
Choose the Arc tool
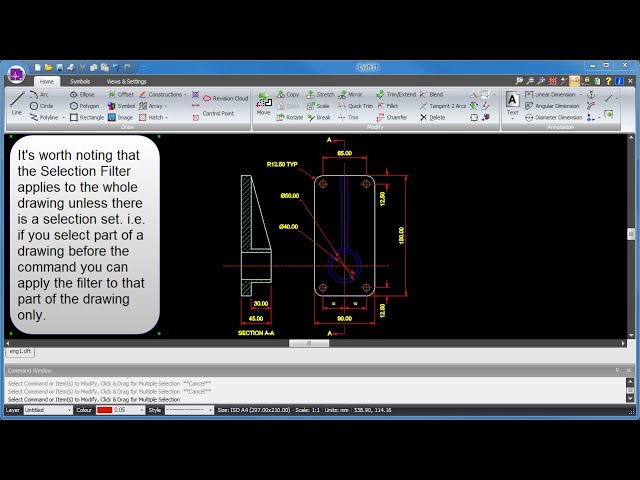tap(39, 94)
